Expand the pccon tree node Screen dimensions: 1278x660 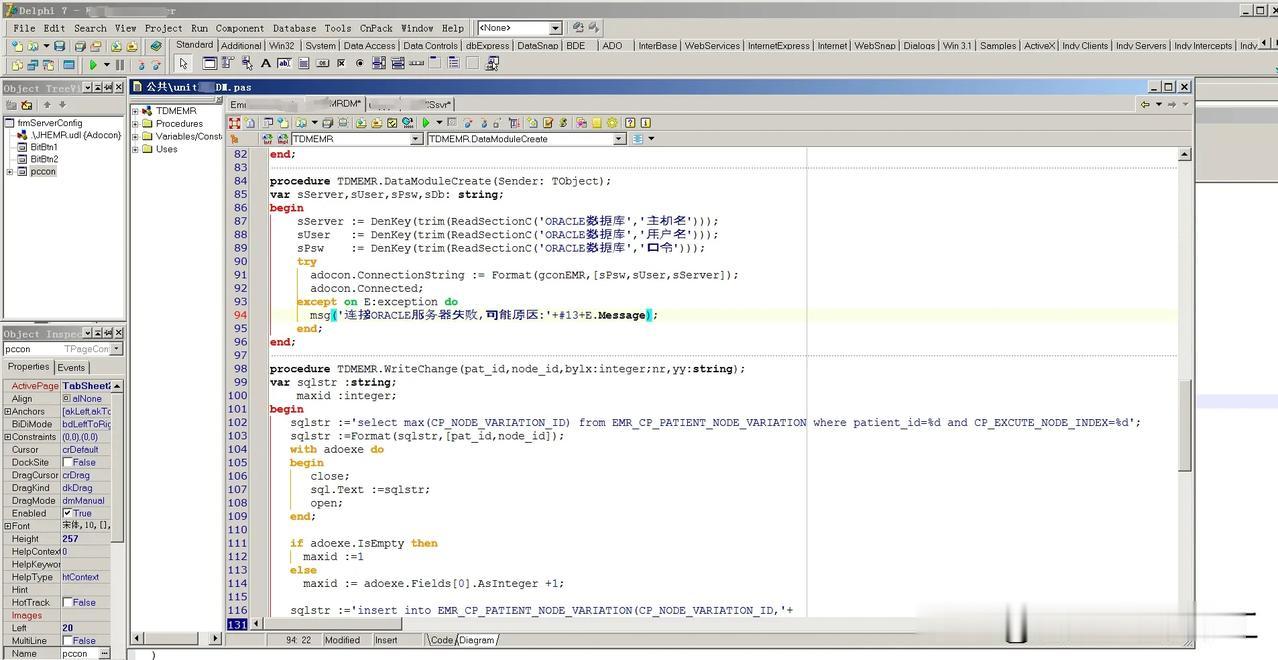10,171
